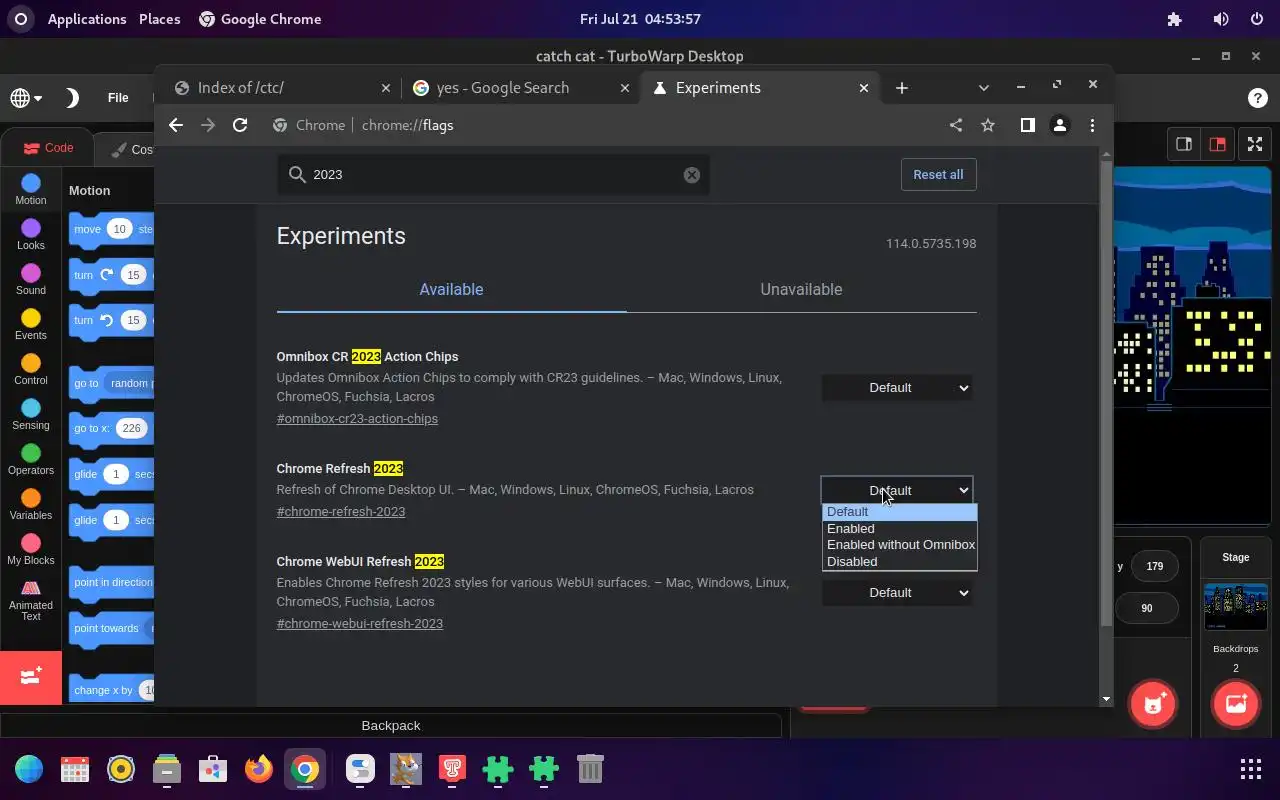Open Chrome WebUI Refresh 2023 dropdown
The width and height of the screenshot is (1280, 800).
(x=897, y=592)
